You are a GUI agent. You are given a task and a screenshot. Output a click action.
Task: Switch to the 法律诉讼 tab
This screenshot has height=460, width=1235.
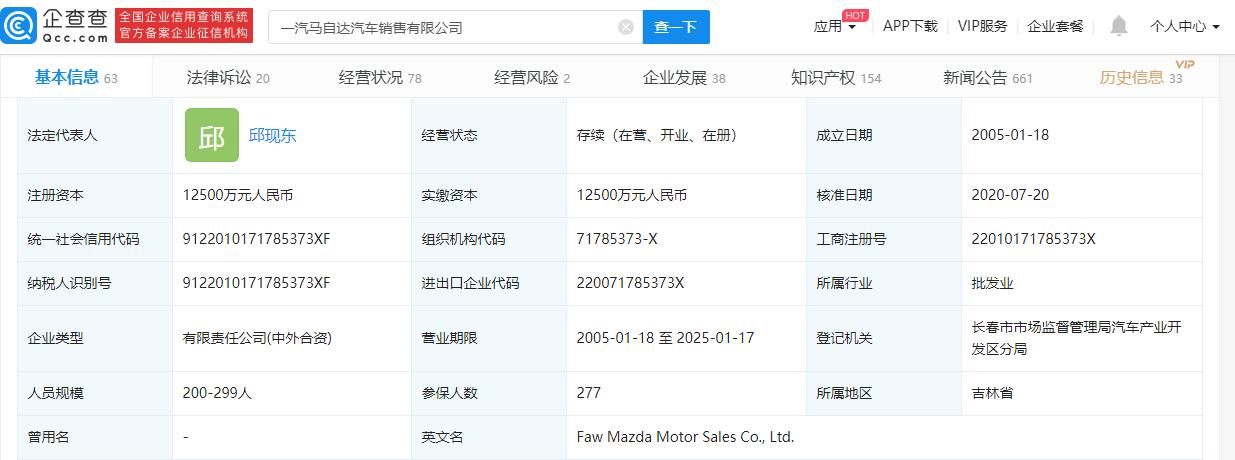pos(228,77)
